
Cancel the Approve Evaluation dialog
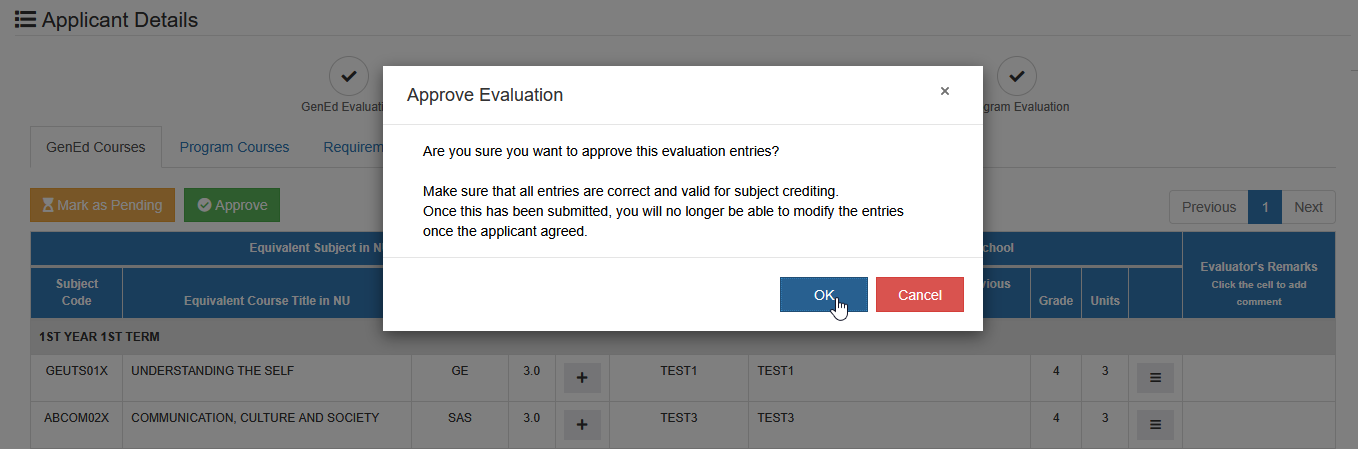pyautogui.click(x=919, y=294)
